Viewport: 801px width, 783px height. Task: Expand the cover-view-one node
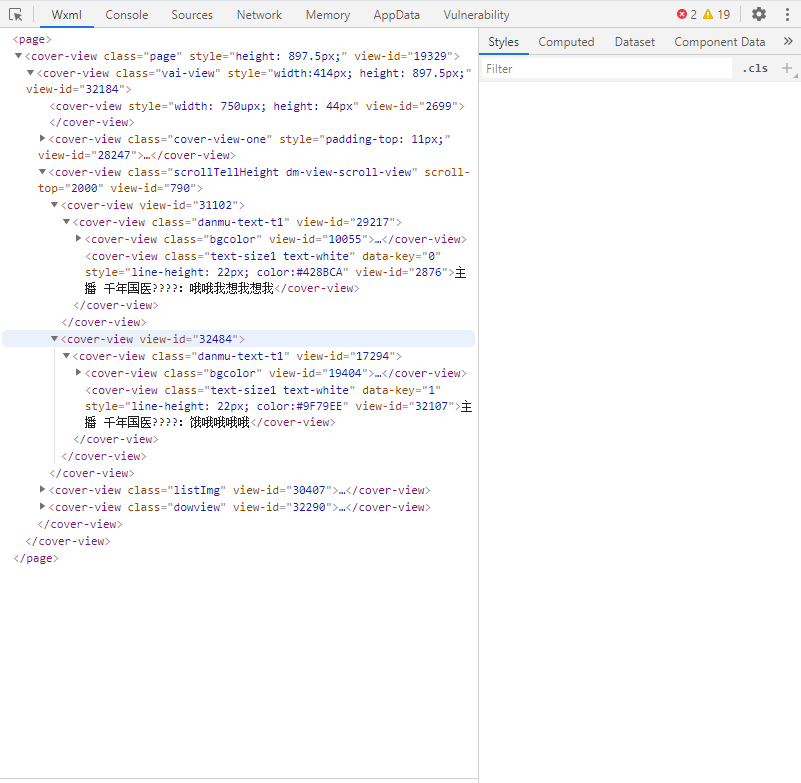pyautogui.click(x=43, y=138)
